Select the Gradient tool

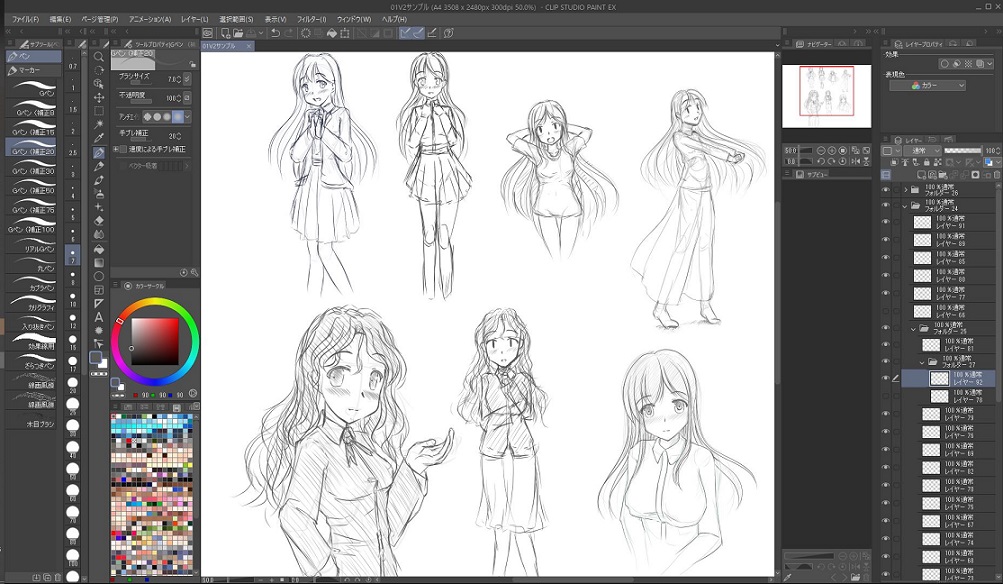(x=99, y=262)
